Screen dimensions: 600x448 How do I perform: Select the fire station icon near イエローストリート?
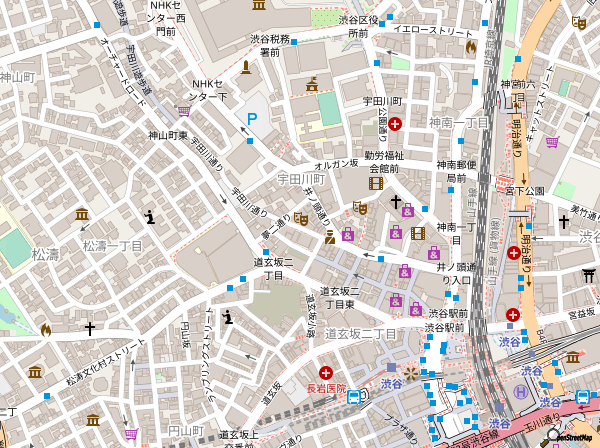pos(471,45)
